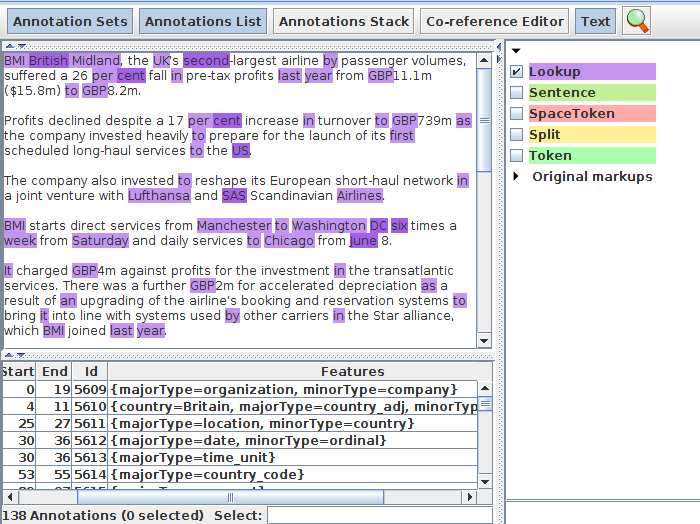Check the Token annotation type box
Viewport: 700px width, 524px height.
click(516, 156)
